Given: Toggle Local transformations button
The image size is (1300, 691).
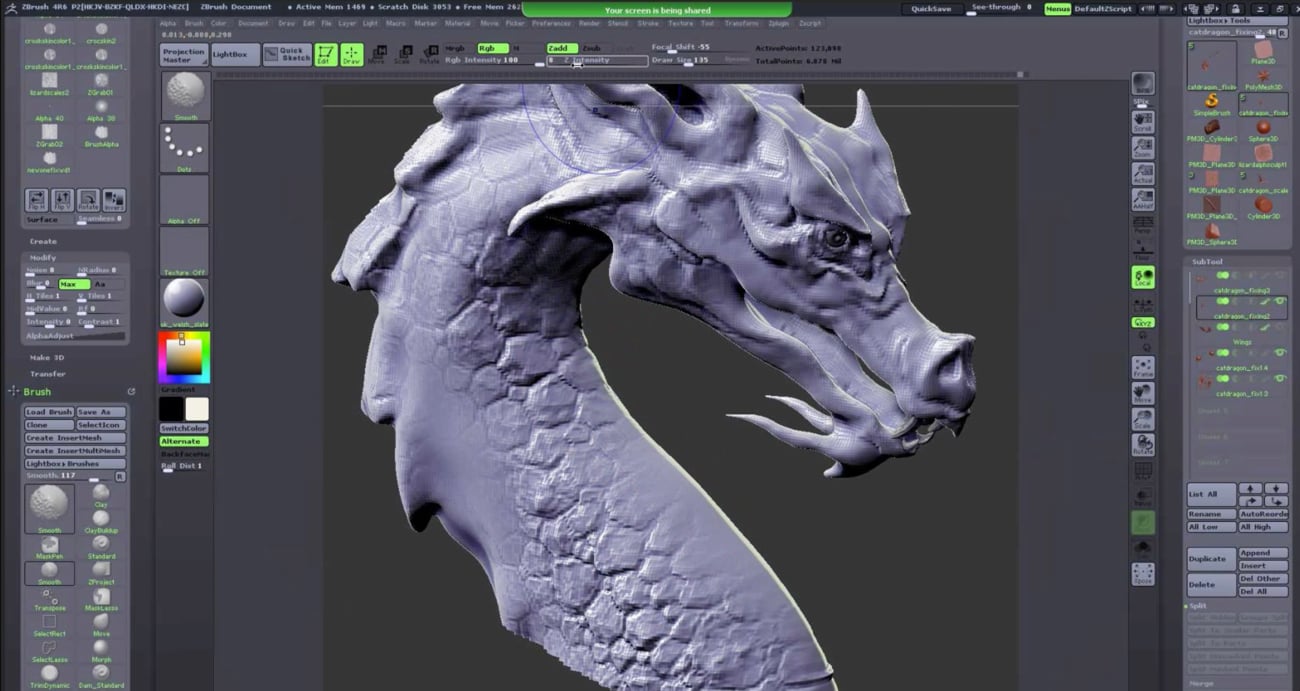Looking at the screenshot, I should tap(1142, 277).
